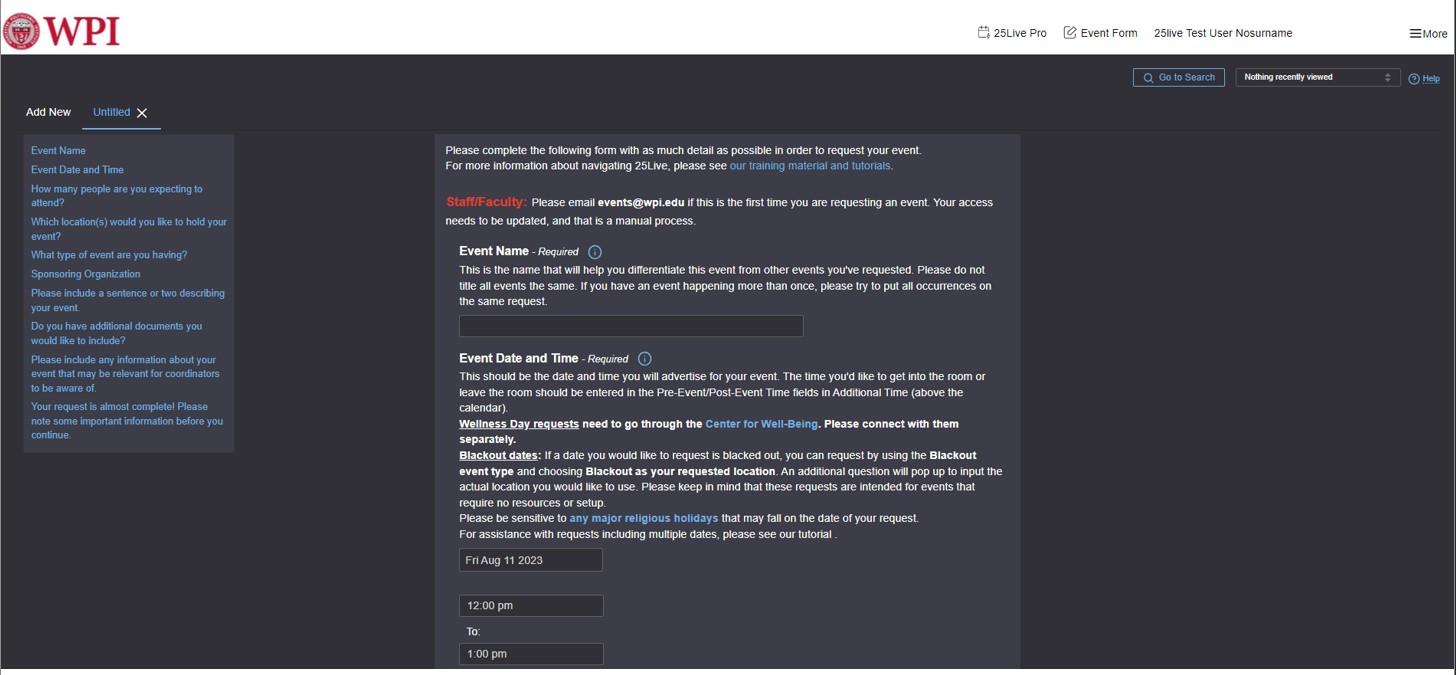Switch to the Add New tab

pos(48,112)
